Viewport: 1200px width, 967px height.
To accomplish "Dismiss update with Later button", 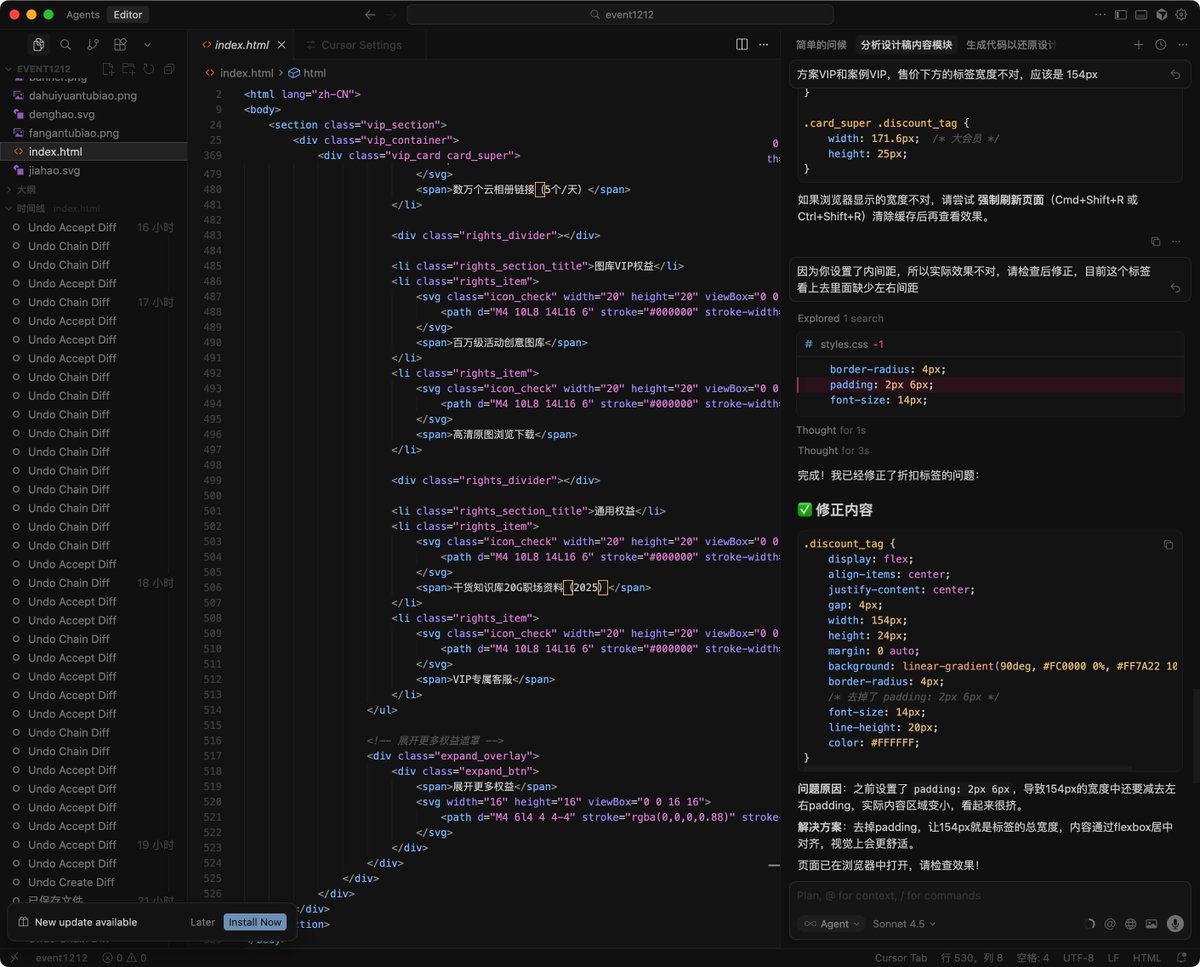I will pos(203,922).
